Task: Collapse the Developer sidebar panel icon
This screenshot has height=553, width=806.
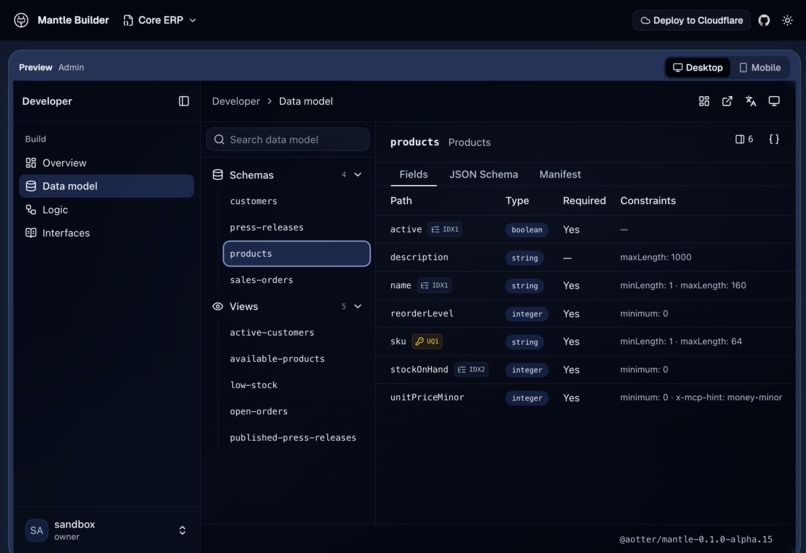Action: click(x=184, y=101)
